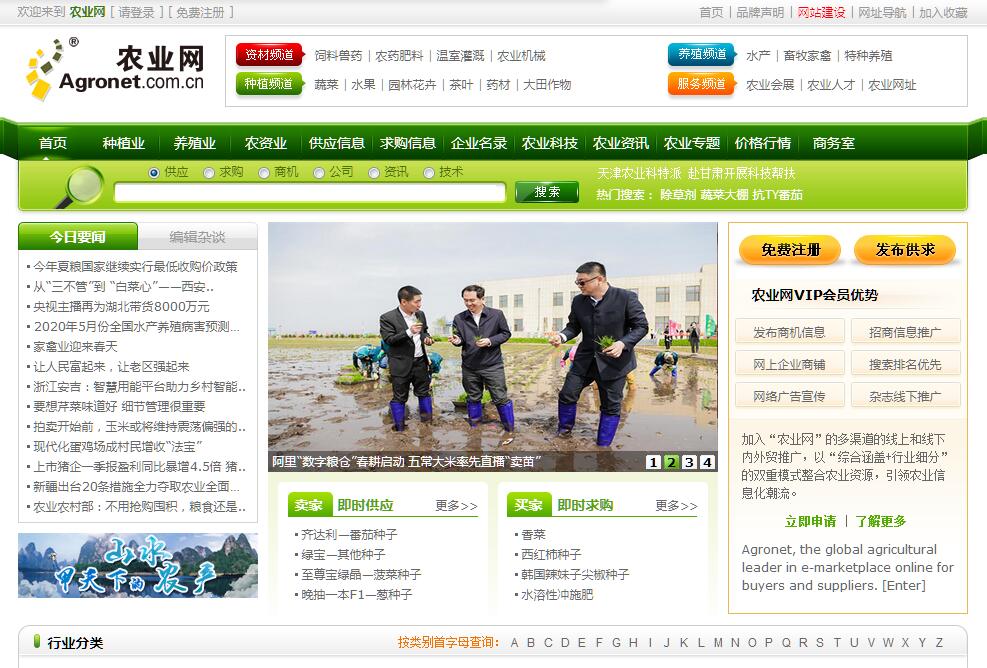Viewport: 987px width, 668px height.
Task: Click the green 卖家 seller badge
Action: (x=308, y=505)
